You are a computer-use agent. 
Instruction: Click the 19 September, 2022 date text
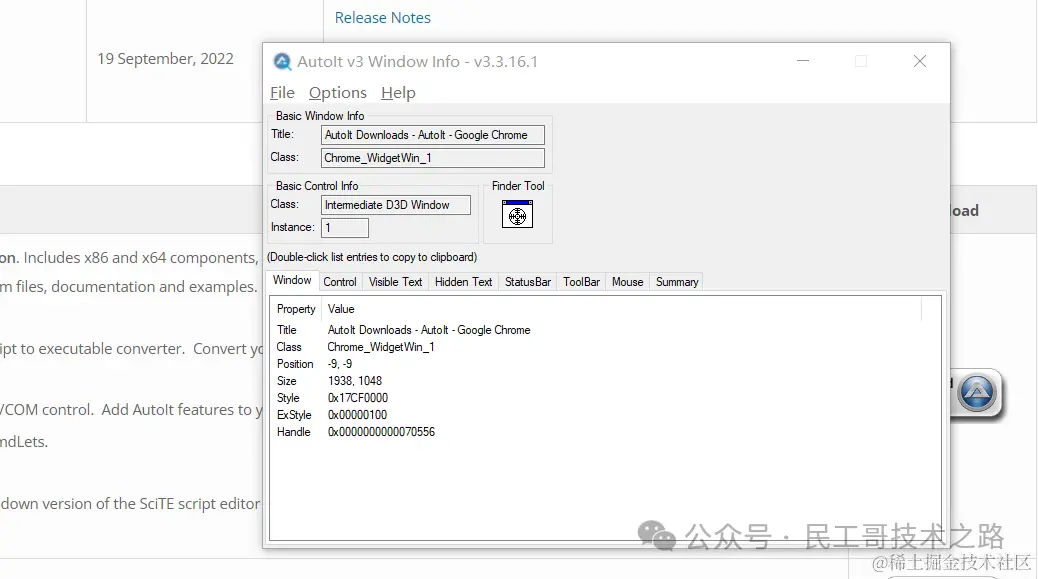pyautogui.click(x=165, y=59)
